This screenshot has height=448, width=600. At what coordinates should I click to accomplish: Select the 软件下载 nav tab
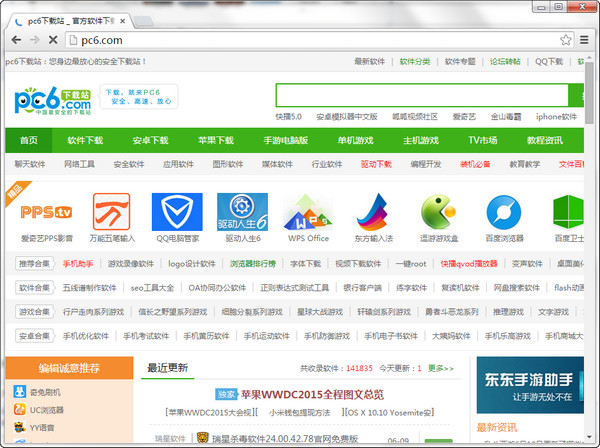coord(85,140)
